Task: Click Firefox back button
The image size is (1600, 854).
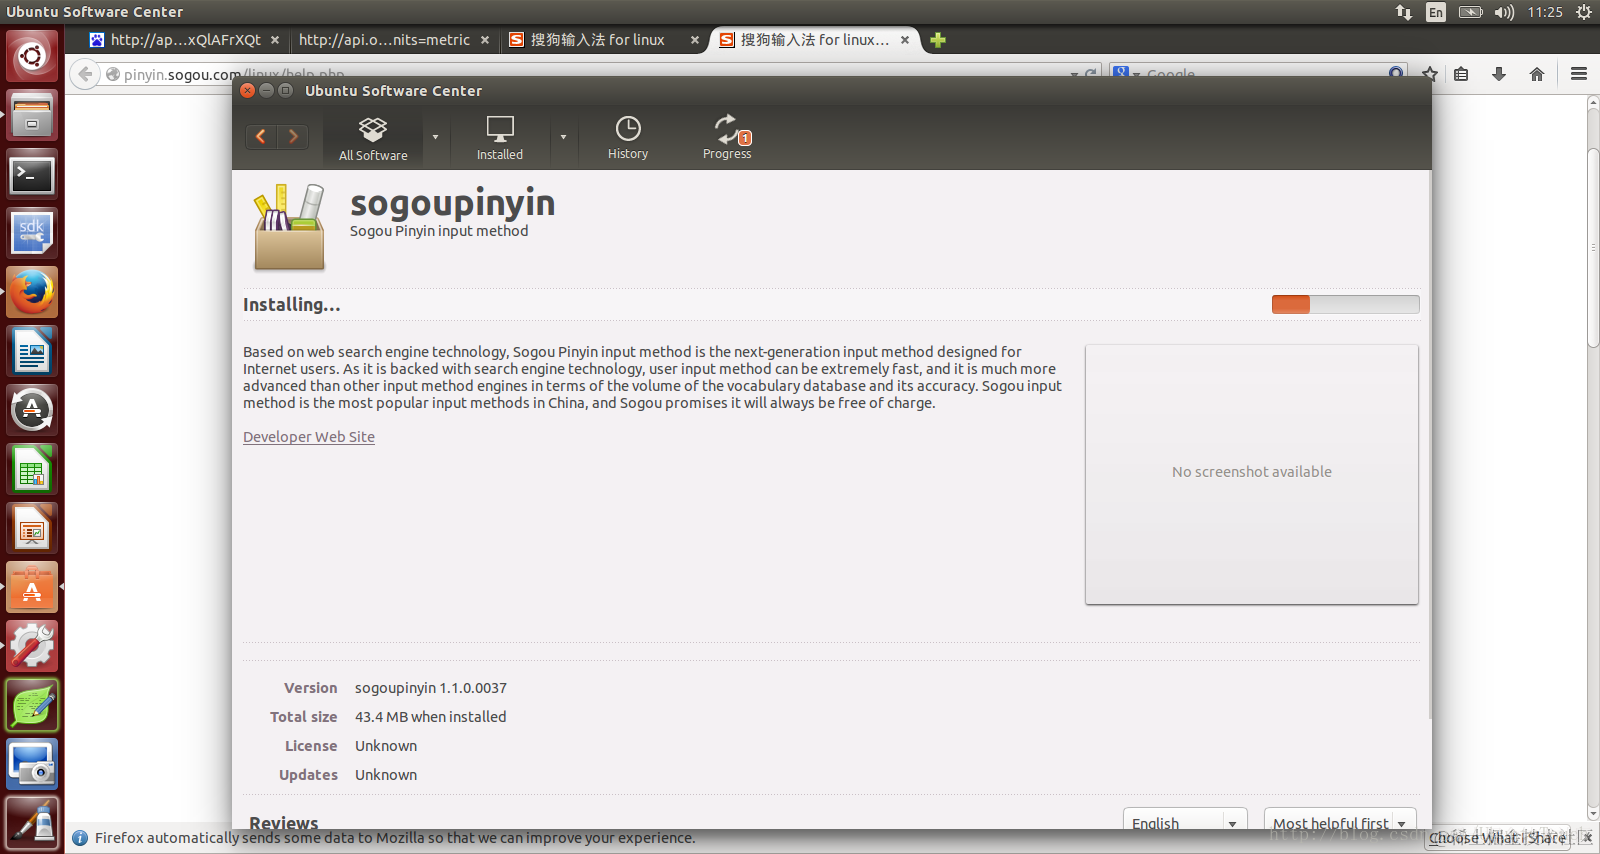Action: pyautogui.click(x=85, y=74)
